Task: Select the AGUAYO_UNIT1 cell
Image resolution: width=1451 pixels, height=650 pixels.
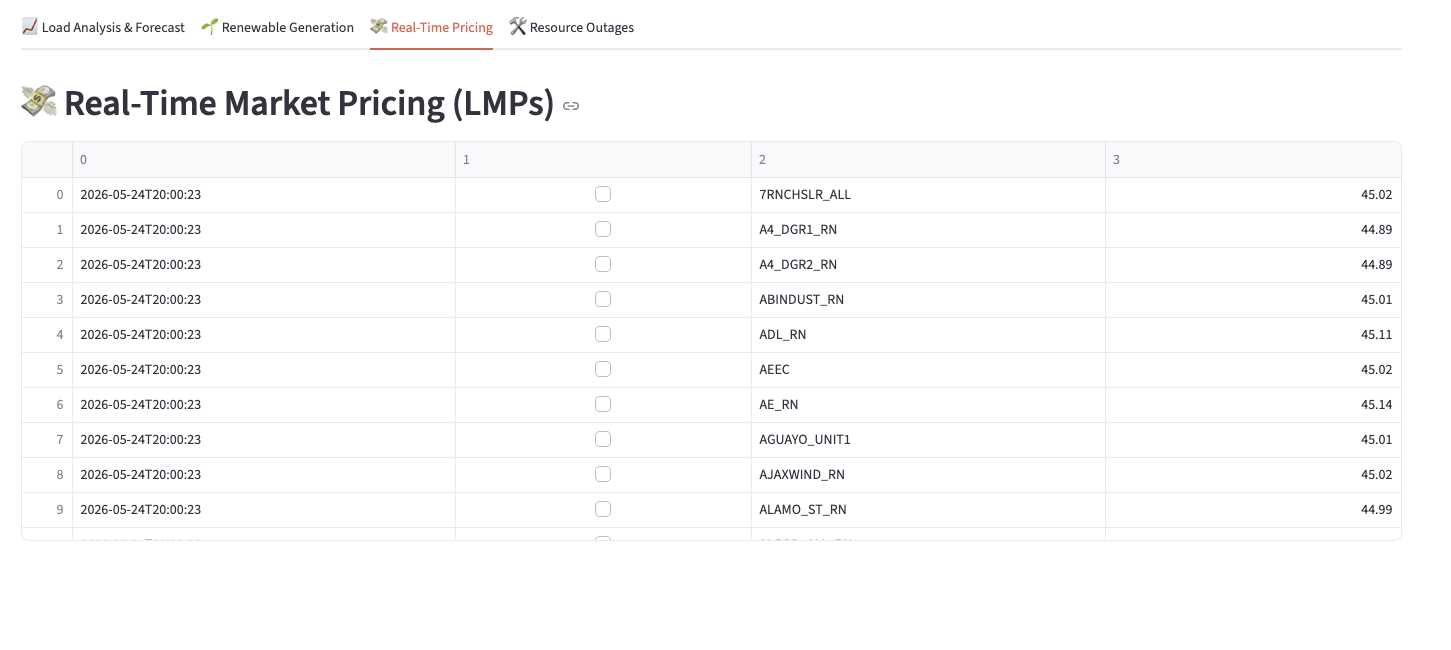Action: 928,440
